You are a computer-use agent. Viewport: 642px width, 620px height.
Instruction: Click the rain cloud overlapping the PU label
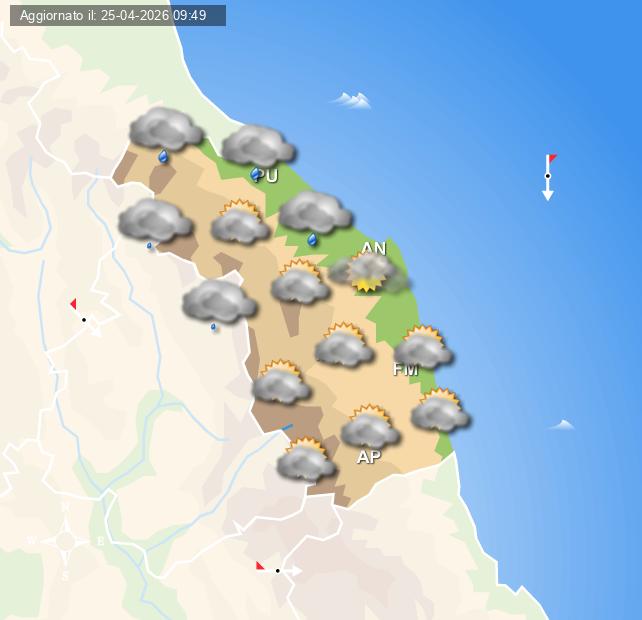258,152
